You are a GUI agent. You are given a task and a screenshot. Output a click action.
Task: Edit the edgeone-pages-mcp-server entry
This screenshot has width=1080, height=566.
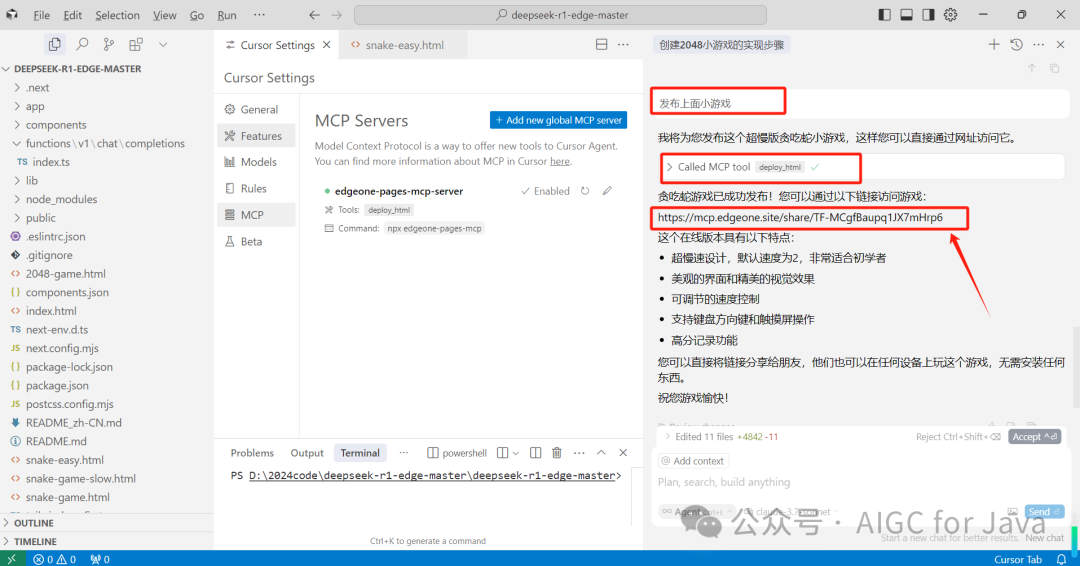(x=607, y=191)
